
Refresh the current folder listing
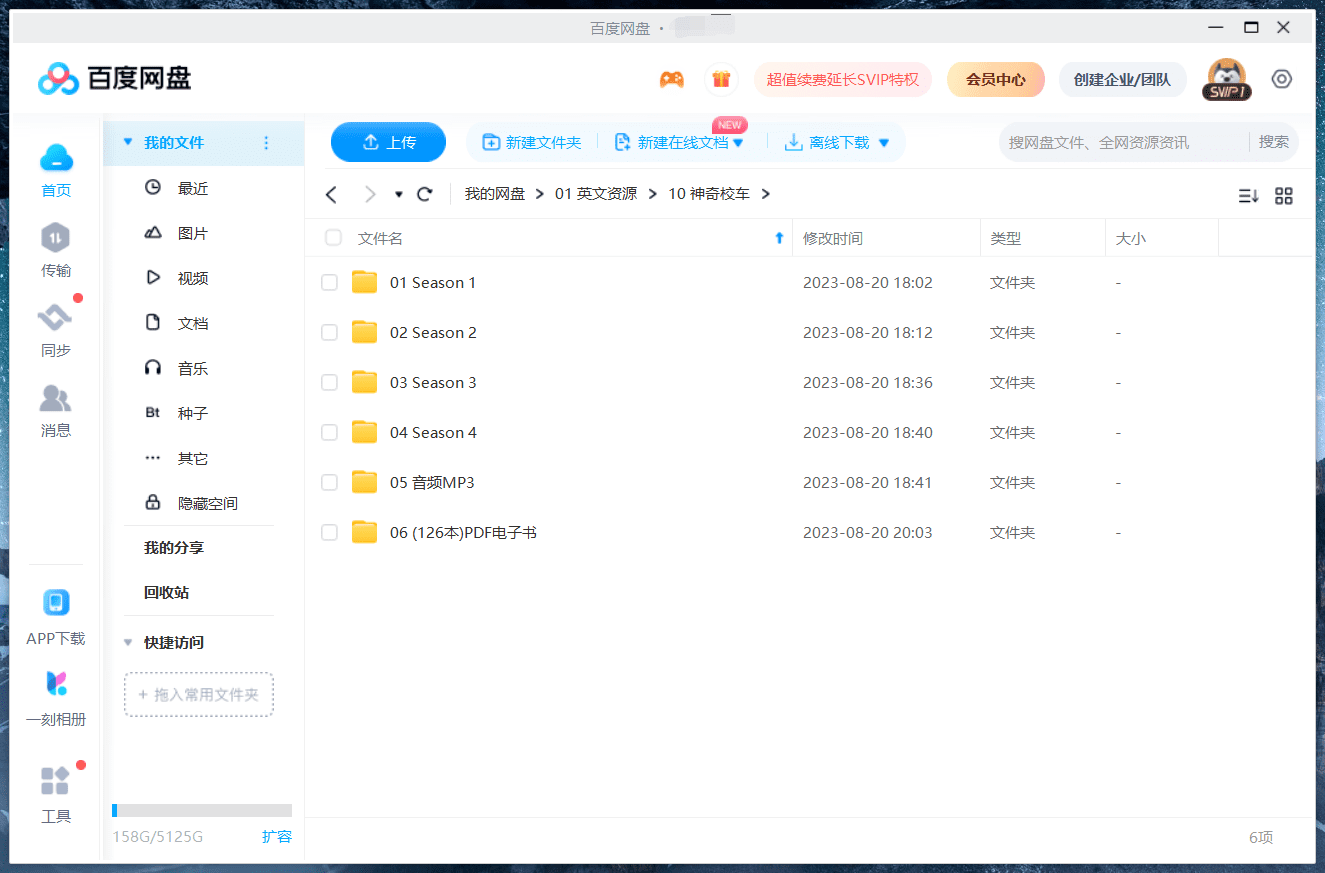click(x=424, y=194)
